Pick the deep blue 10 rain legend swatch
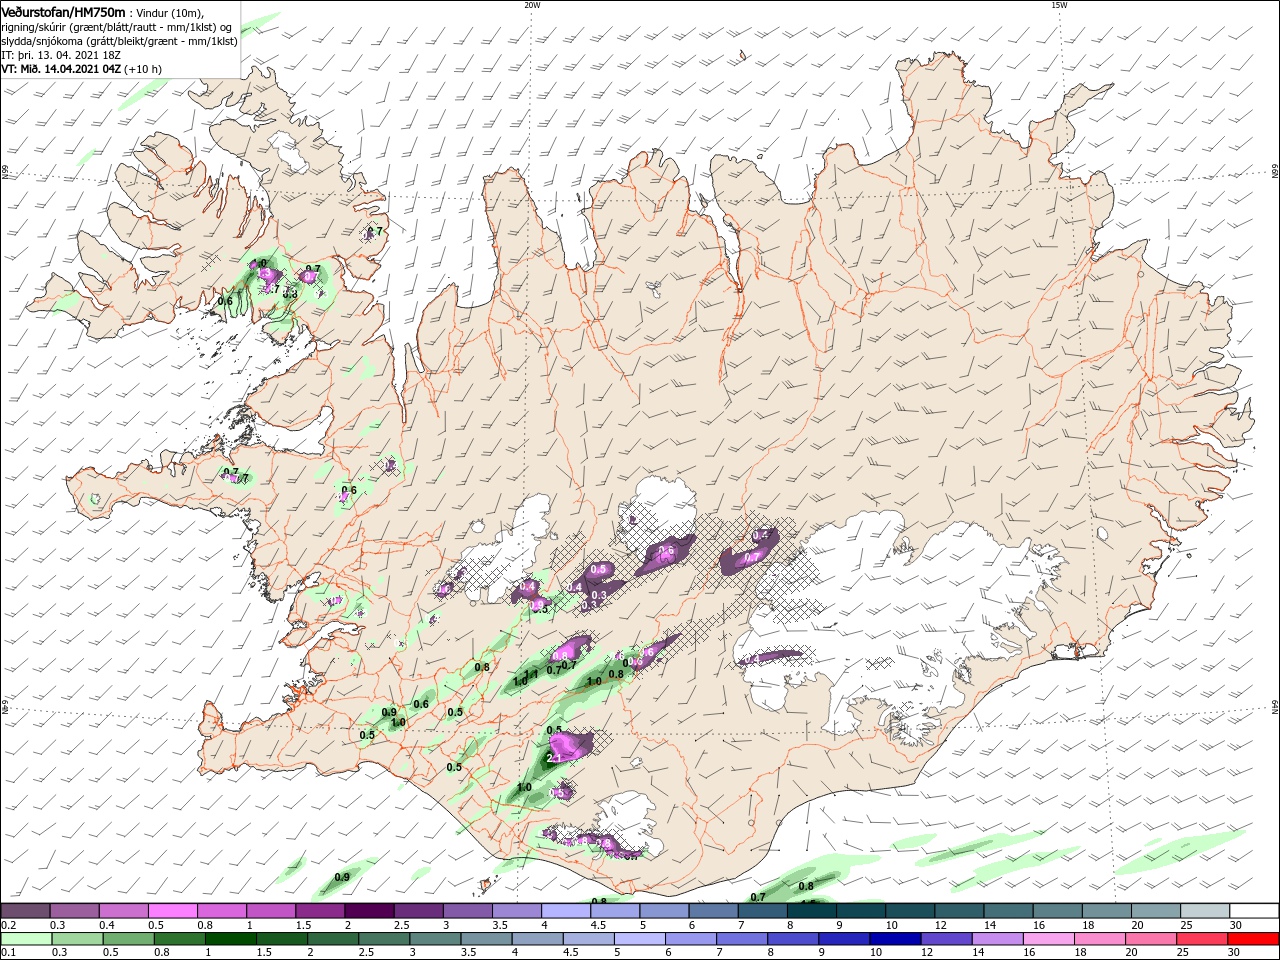Image resolution: width=1280 pixels, height=960 pixels. point(896,939)
